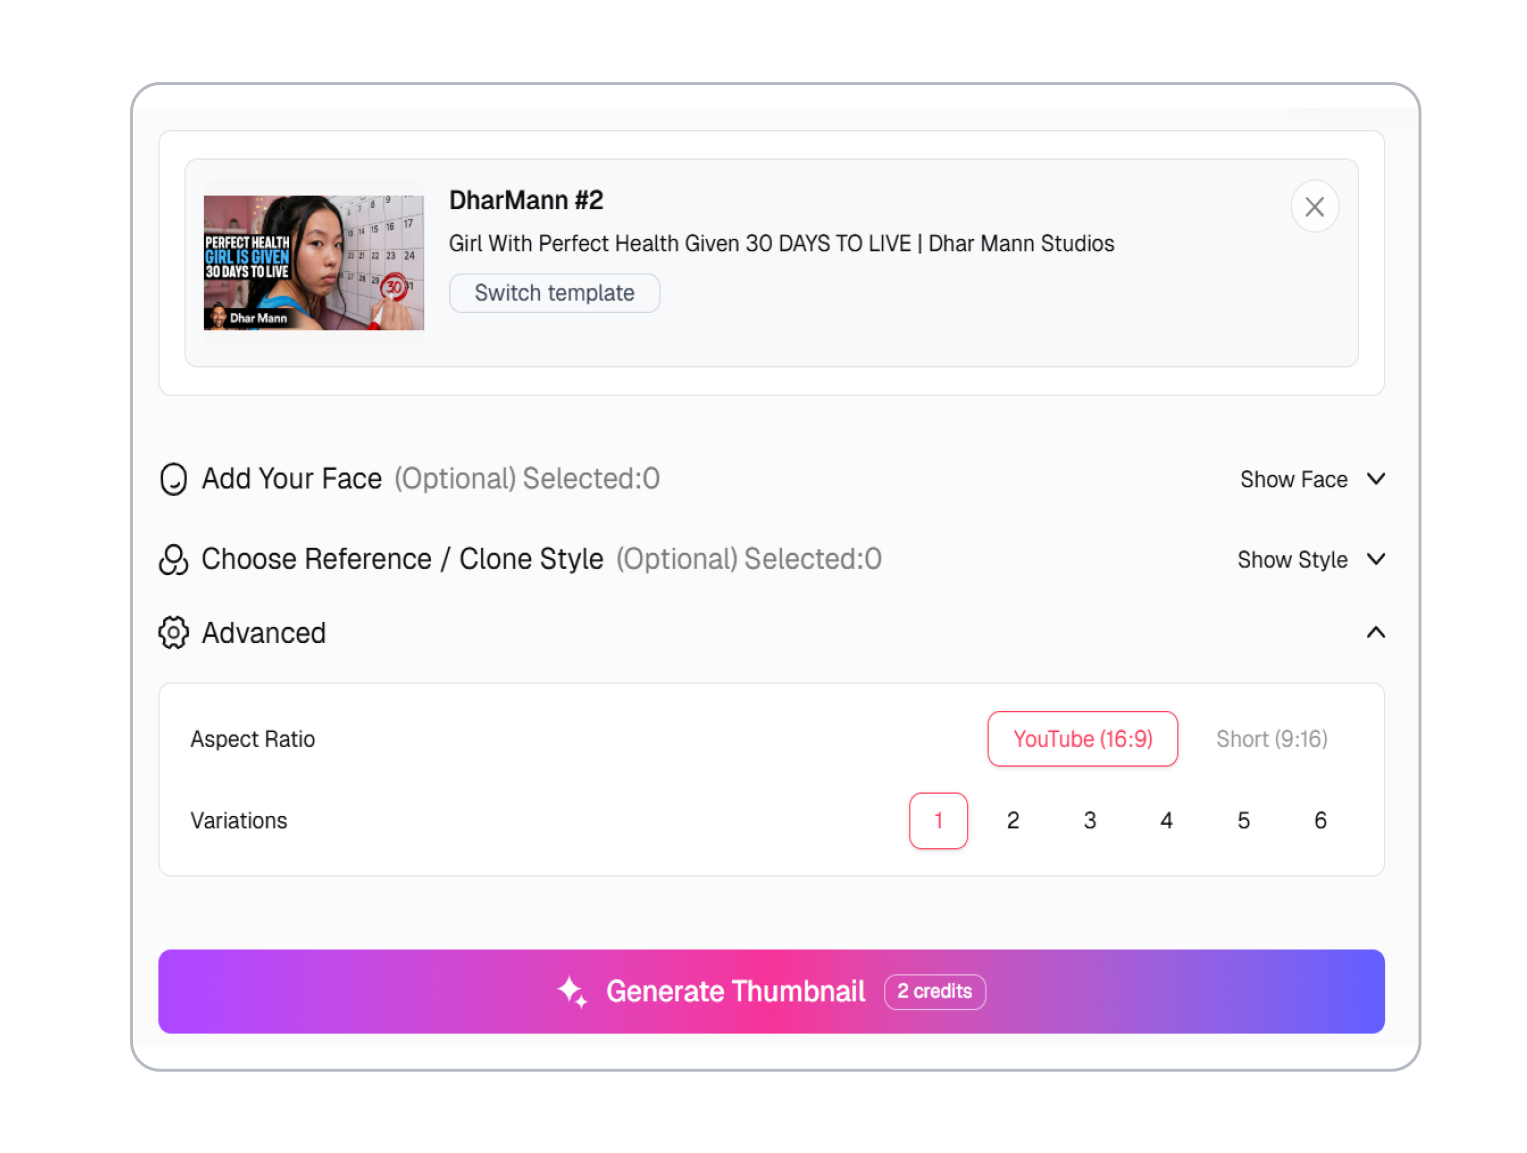Expand the Show Style chevron

(1376, 559)
